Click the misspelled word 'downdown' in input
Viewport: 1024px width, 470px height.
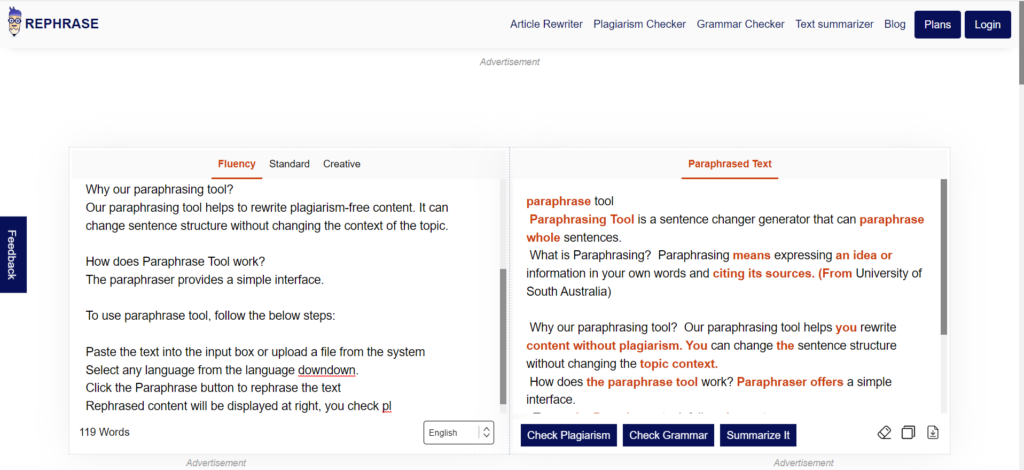coord(327,370)
